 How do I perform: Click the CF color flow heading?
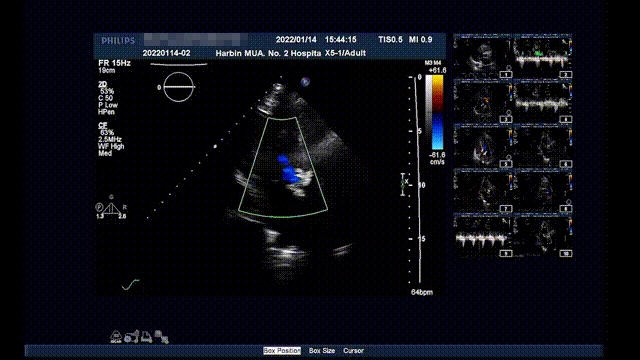[x=102, y=125]
